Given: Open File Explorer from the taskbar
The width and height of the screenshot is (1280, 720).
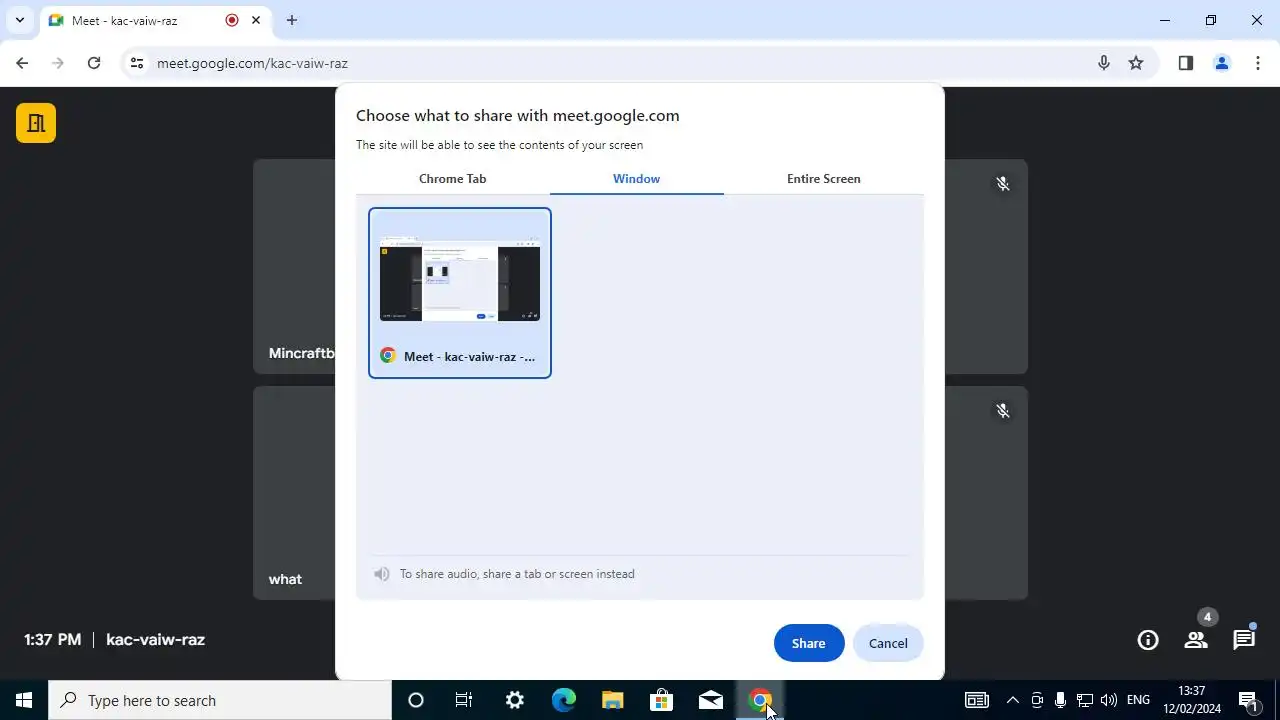Looking at the screenshot, I should point(613,700).
